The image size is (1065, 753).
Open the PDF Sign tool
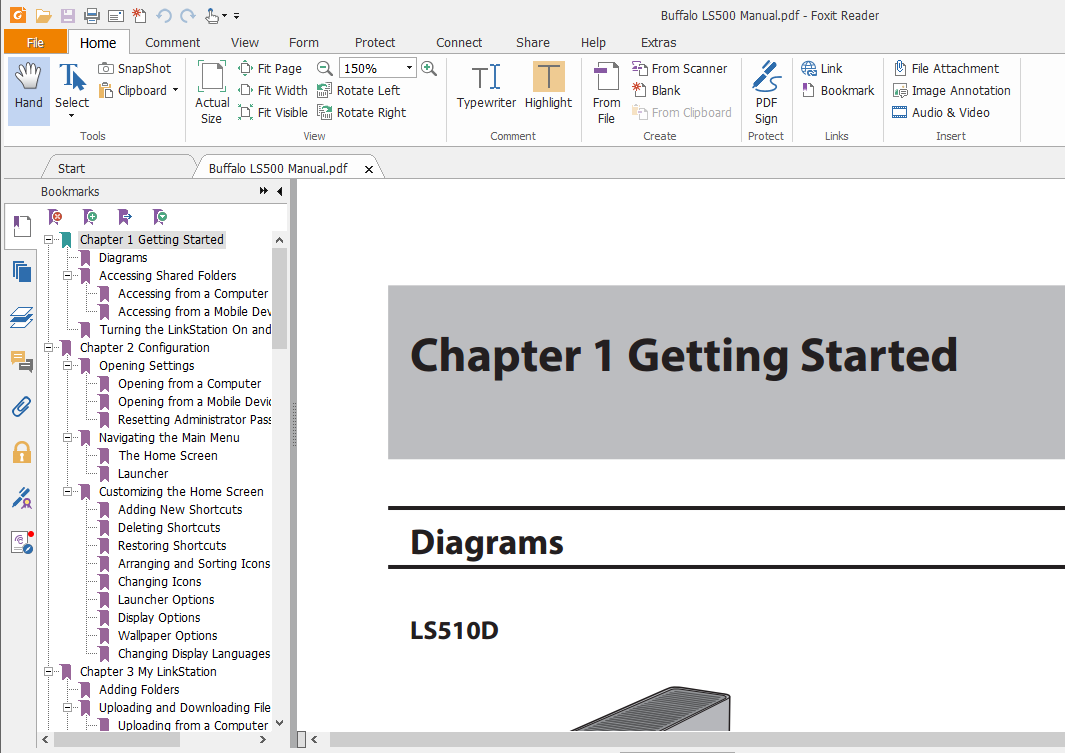[766, 90]
